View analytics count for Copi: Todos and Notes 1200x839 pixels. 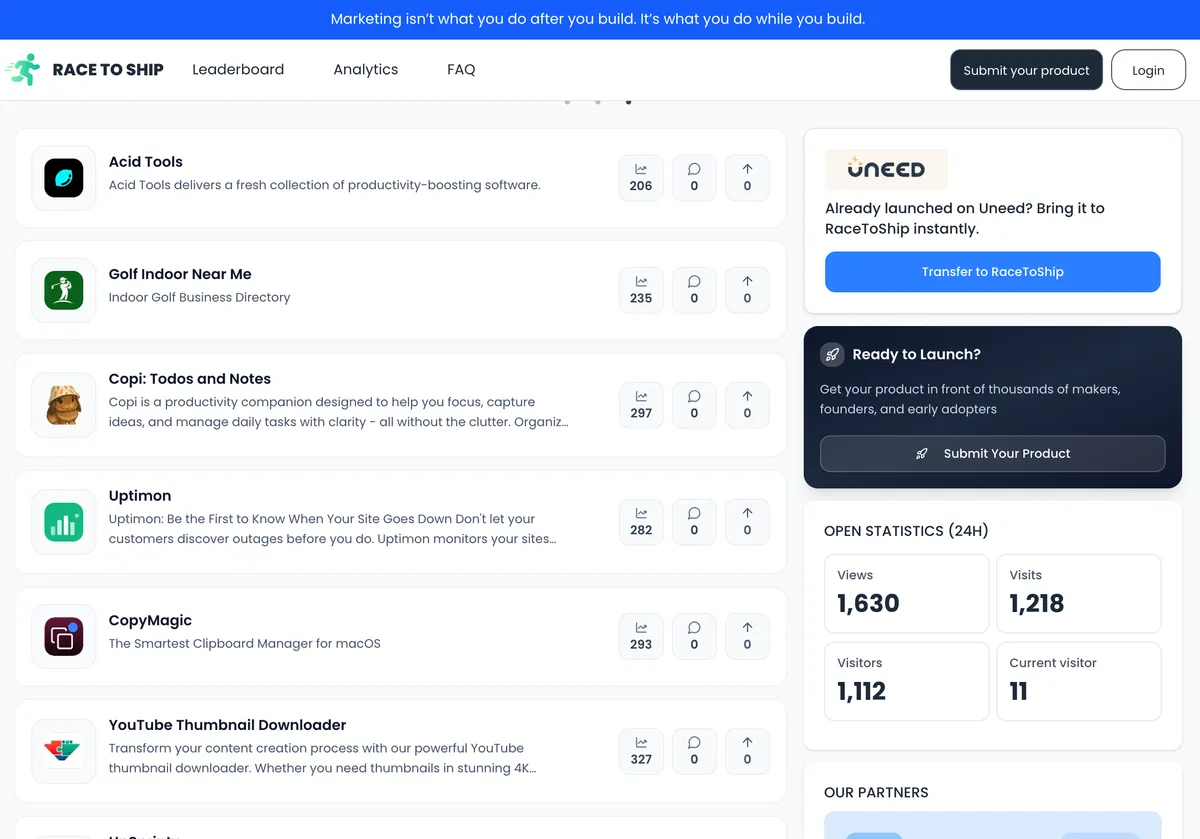pos(641,405)
